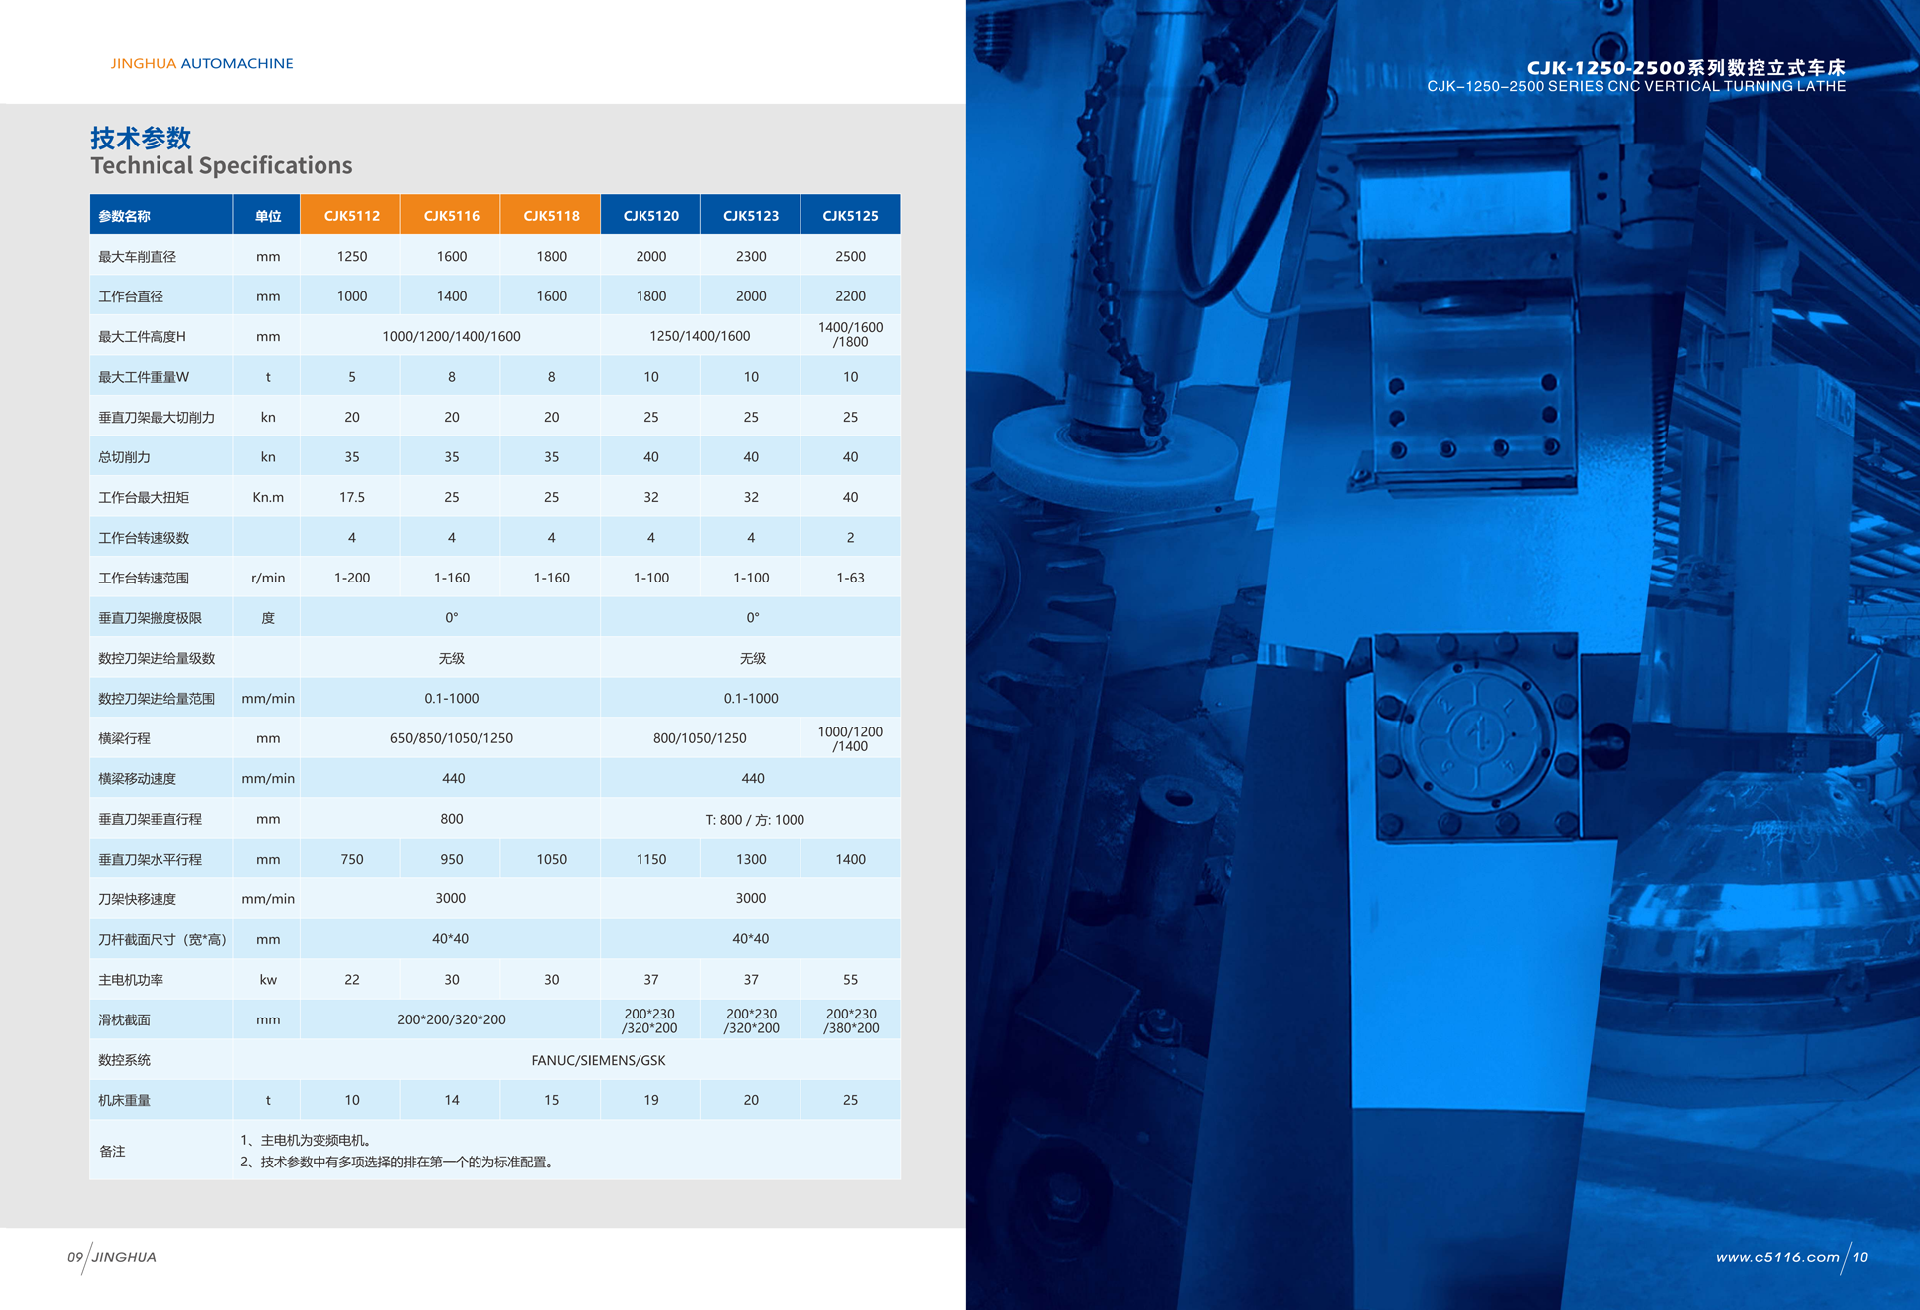1920x1310 pixels.
Task: Click the 工作台直径 row label
Action: [x=131, y=297]
